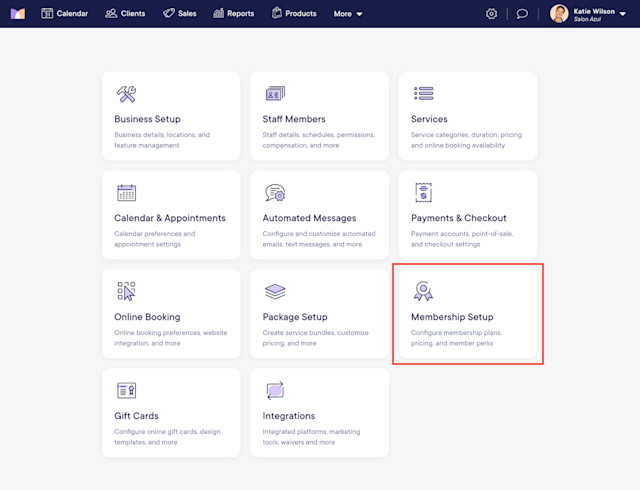The image size is (640, 490).
Task: Open Calendar & Appointments settings title
Action: pyautogui.click(x=170, y=218)
